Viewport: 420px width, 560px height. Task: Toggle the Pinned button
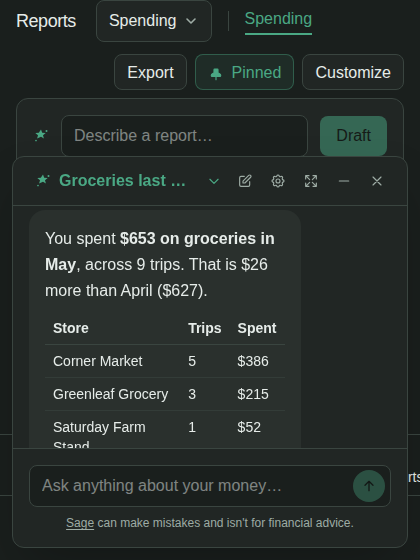[x=244, y=72]
